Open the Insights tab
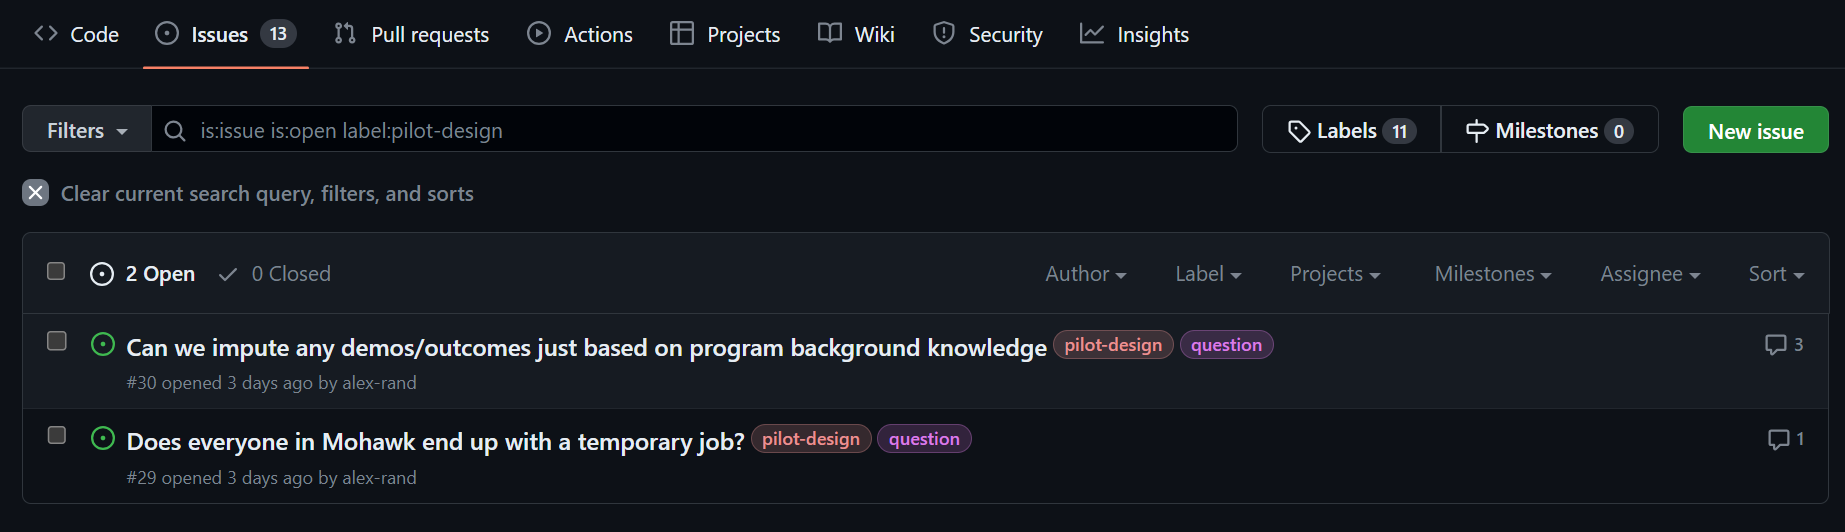 click(1134, 34)
